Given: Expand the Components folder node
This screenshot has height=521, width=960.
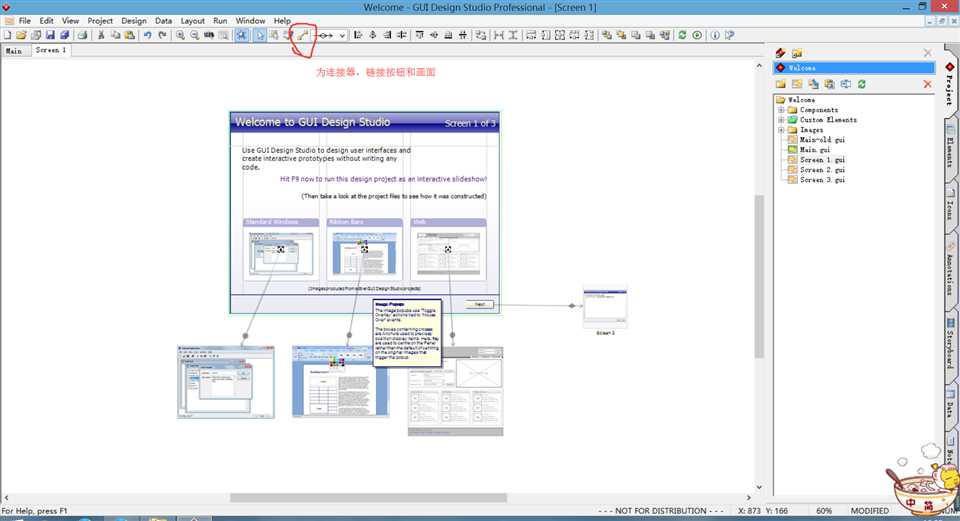Looking at the screenshot, I should (x=781, y=110).
